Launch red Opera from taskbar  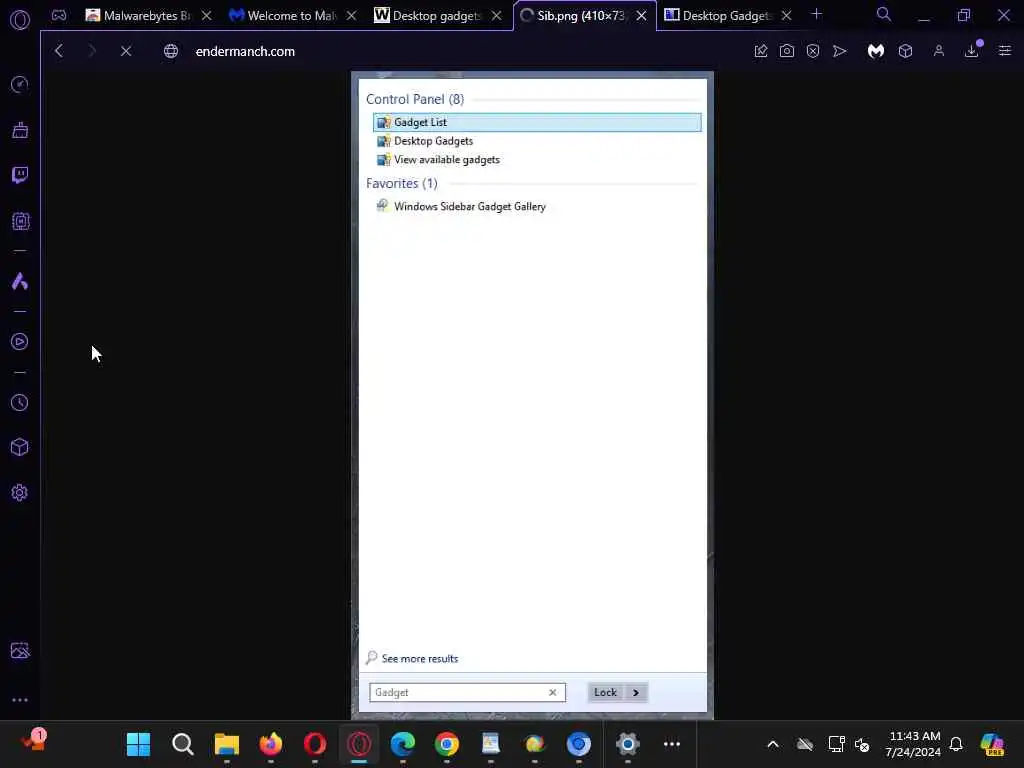[x=315, y=744]
